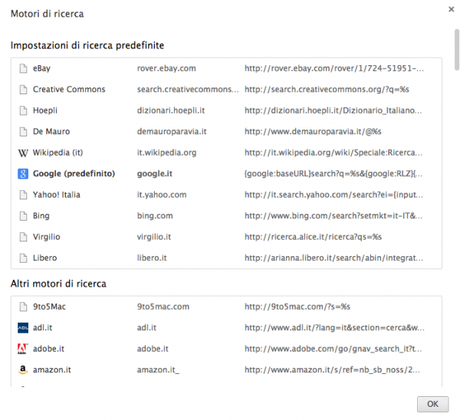Click the Libero page icon
The image size is (460, 420).
[23, 258]
